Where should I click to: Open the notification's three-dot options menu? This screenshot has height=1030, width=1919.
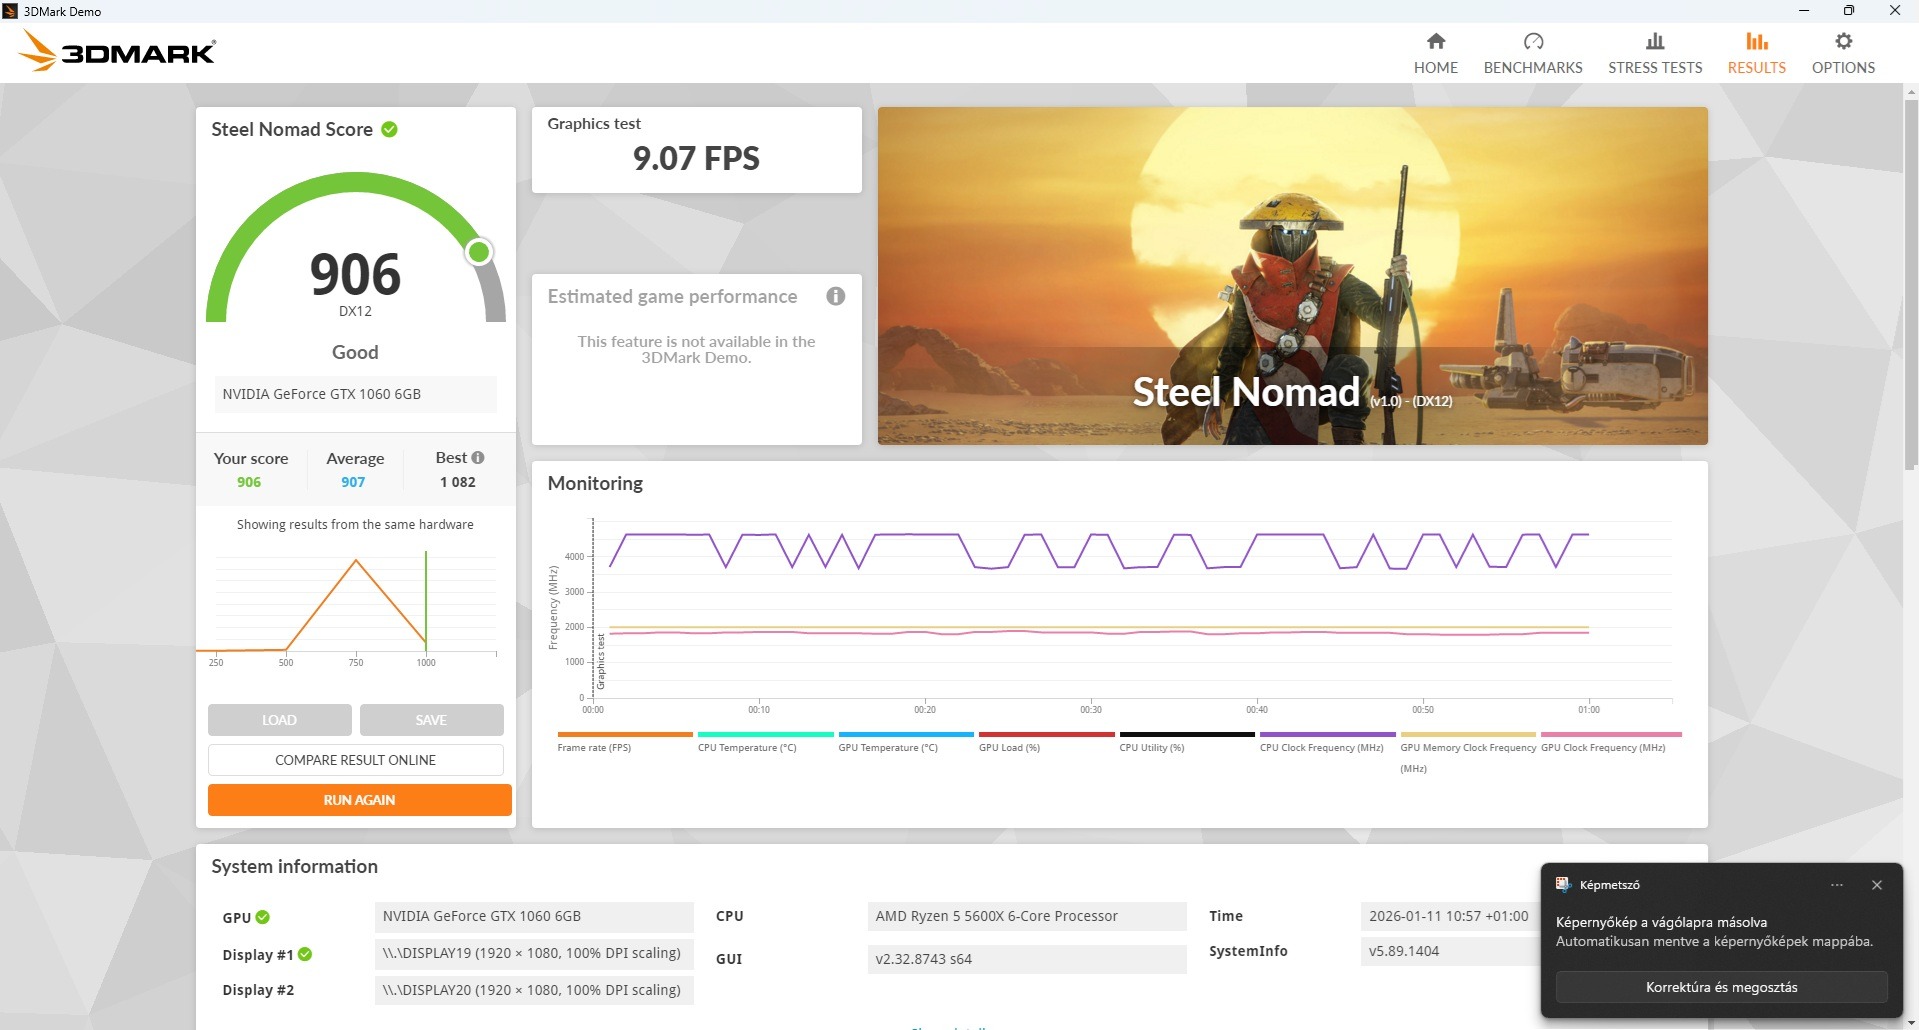[1837, 885]
